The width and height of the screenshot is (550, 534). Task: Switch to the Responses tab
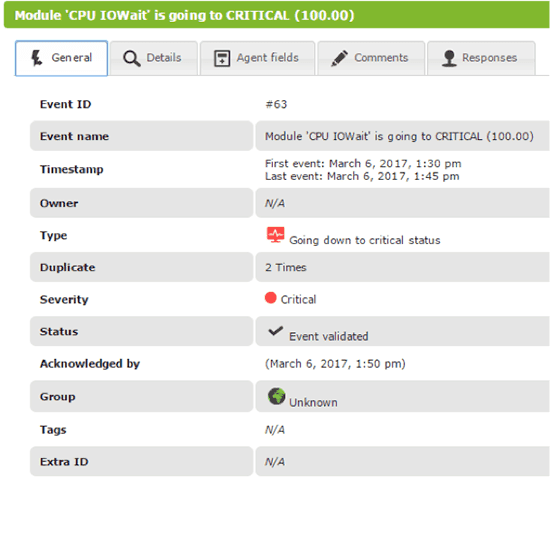point(481,58)
